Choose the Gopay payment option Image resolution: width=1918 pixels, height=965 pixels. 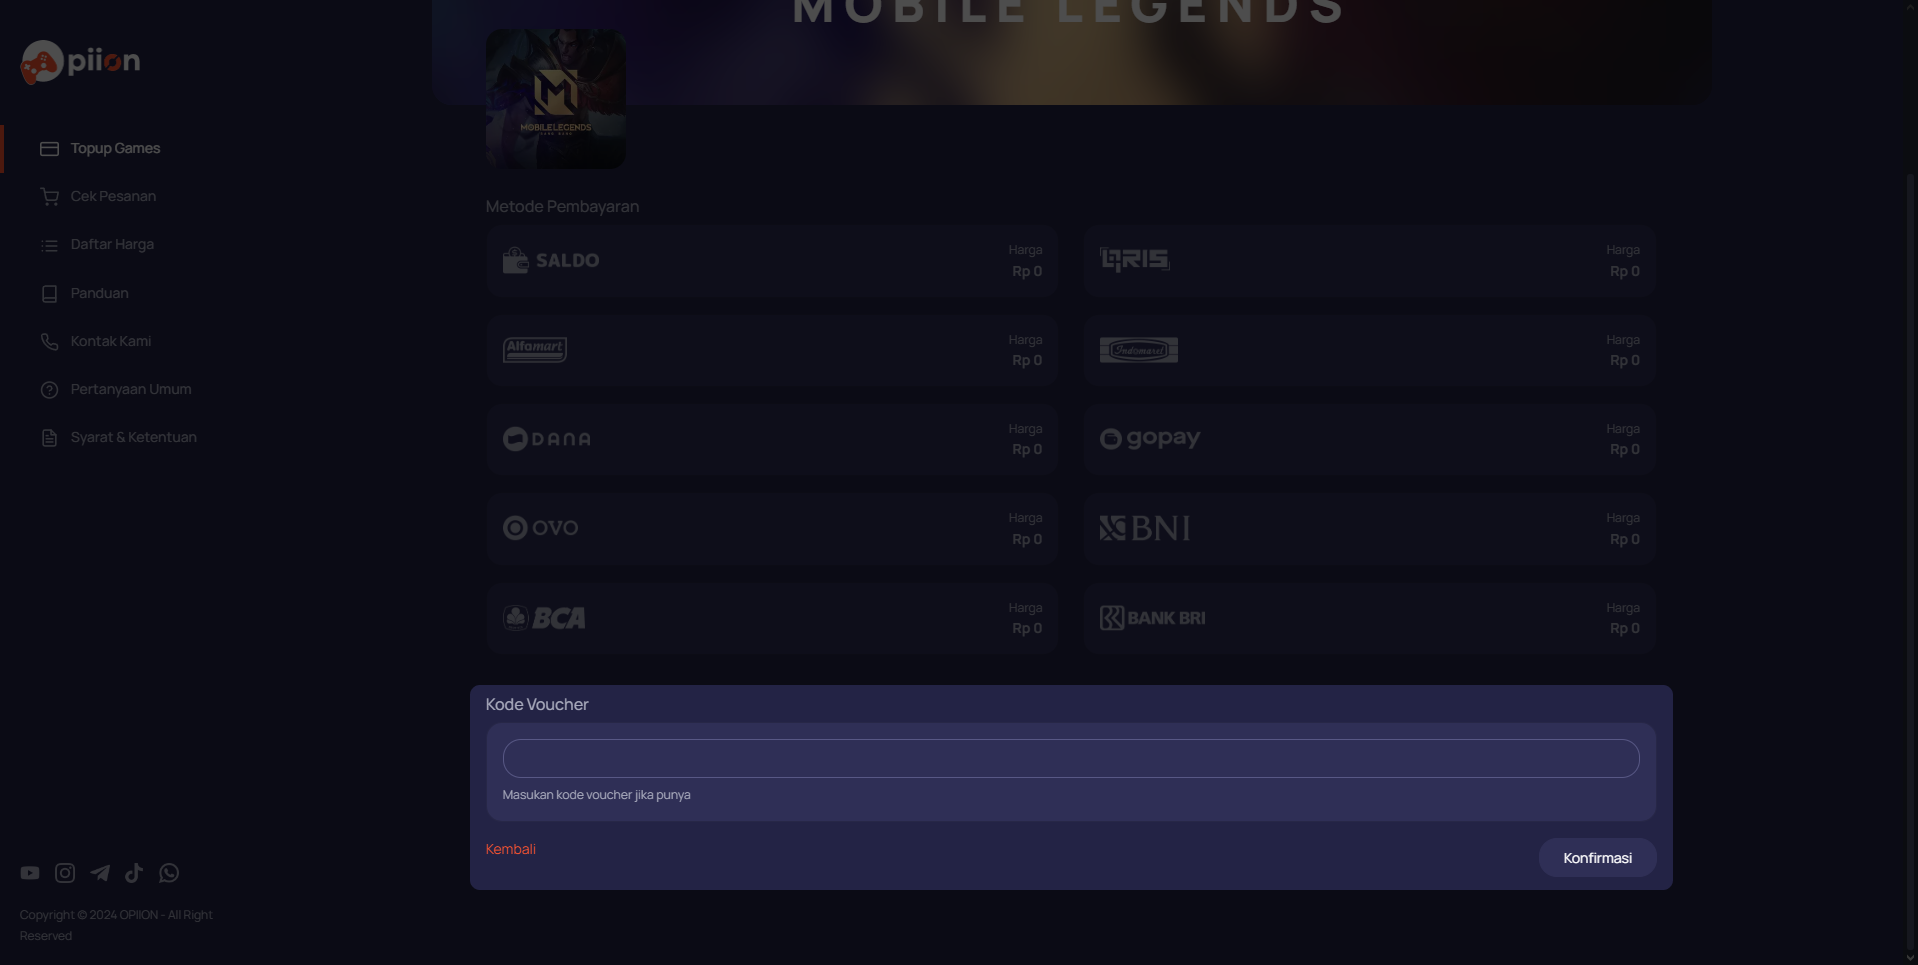click(1369, 439)
